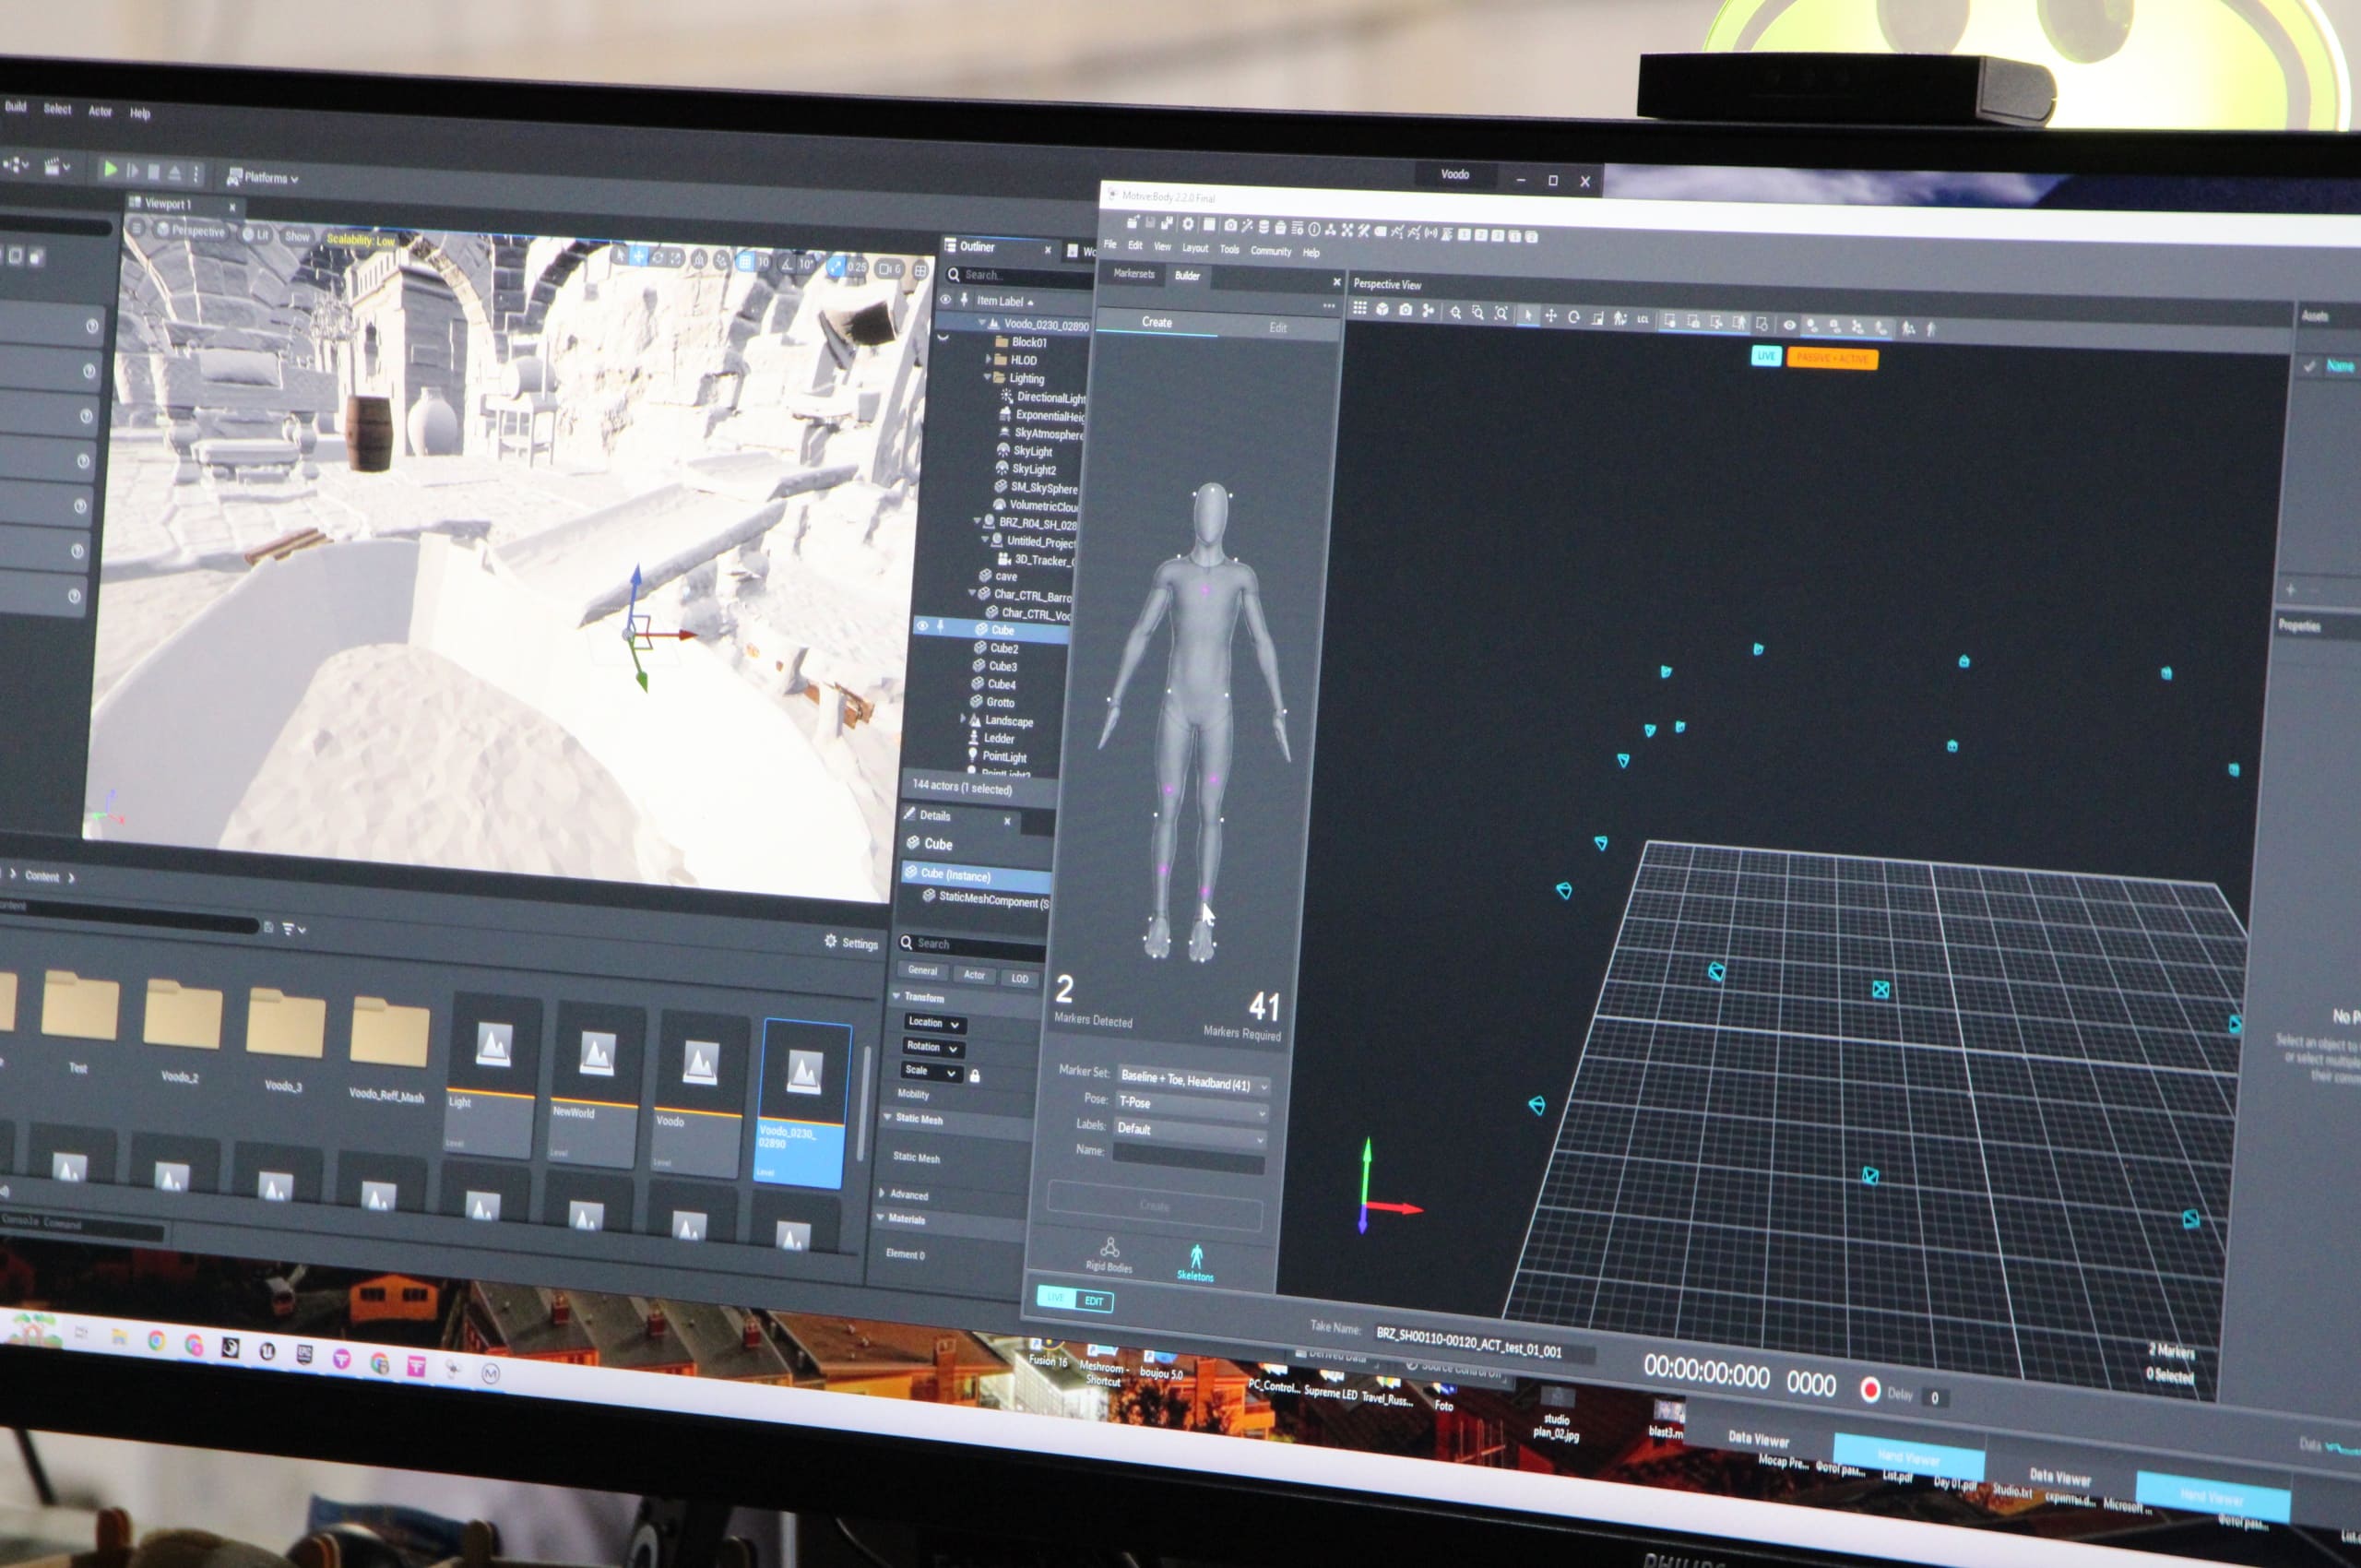Open the File menu in Motive
This screenshot has width=2361, height=1568.
pyautogui.click(x=1110, y=244)
